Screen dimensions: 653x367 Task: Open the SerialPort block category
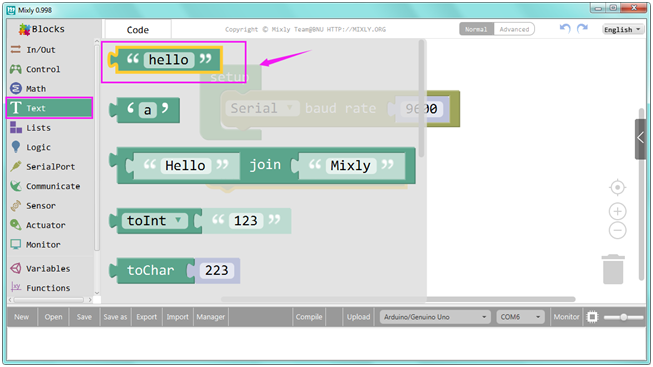click(49, 167)
